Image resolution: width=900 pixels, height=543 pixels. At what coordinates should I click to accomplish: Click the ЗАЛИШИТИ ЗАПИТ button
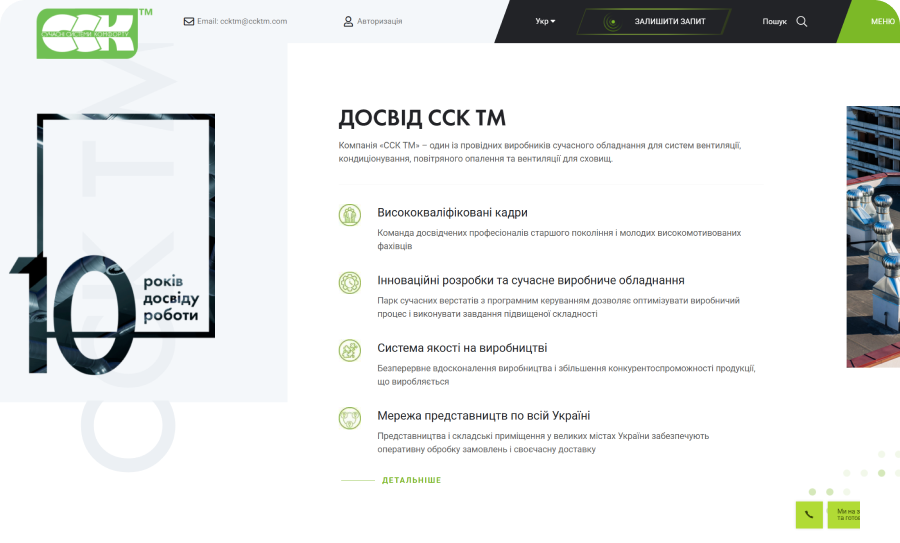653,21
